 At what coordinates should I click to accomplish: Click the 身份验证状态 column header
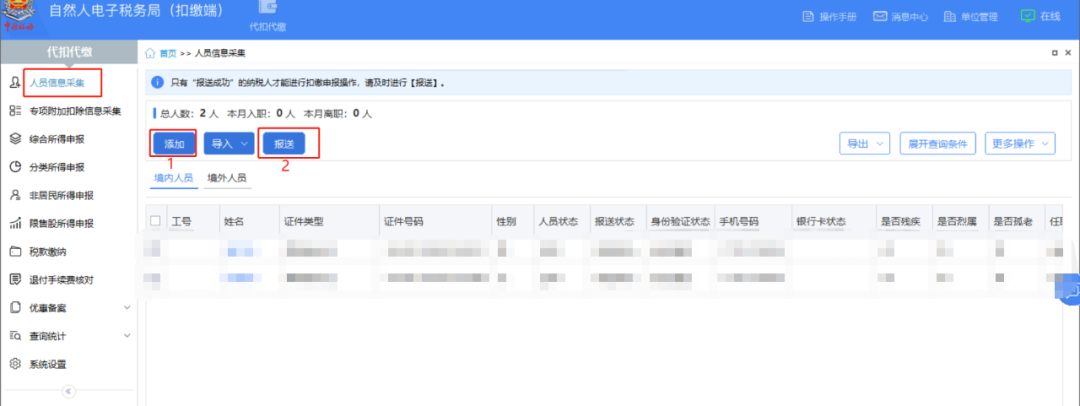point(679,222)
